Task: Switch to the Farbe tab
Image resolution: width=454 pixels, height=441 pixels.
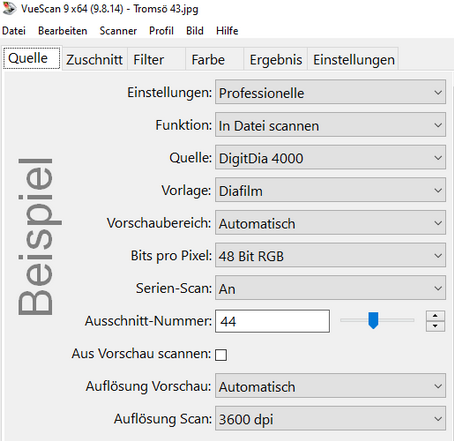Action: tap(208, 60)
